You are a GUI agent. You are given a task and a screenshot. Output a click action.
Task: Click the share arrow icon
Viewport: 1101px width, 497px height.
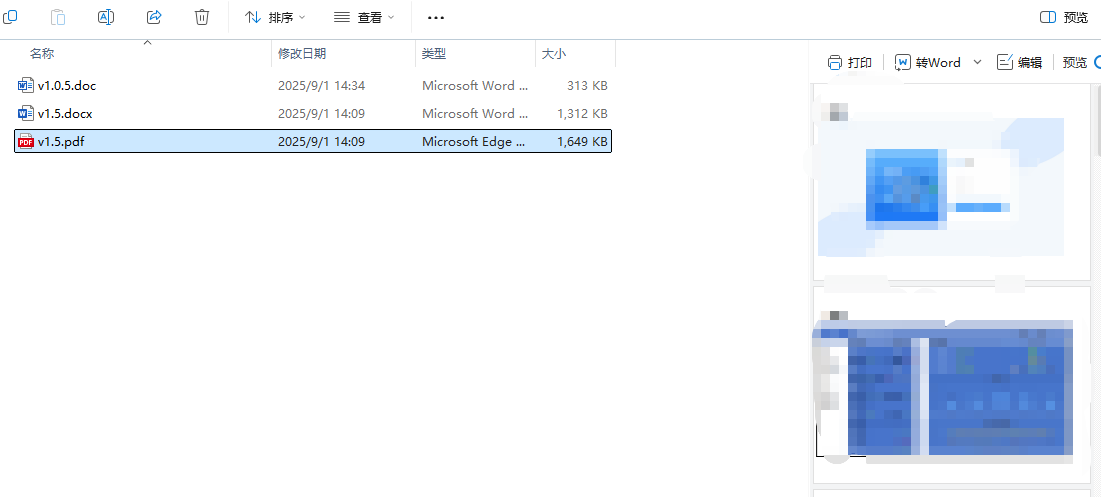[x=154, y=17]
